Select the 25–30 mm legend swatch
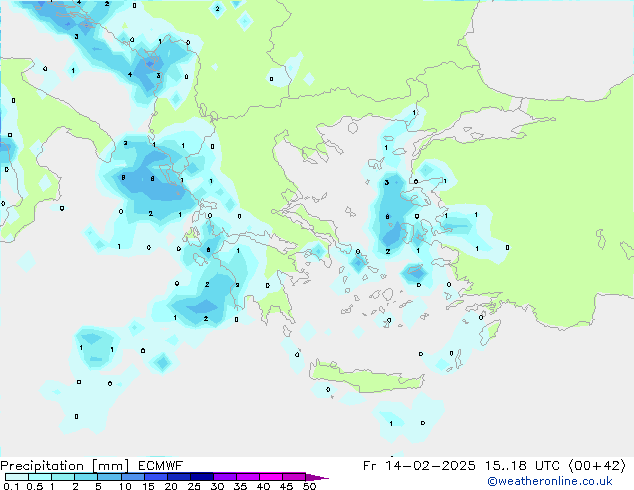Viewport: 634px width, 490px height. tap(202, 477)
